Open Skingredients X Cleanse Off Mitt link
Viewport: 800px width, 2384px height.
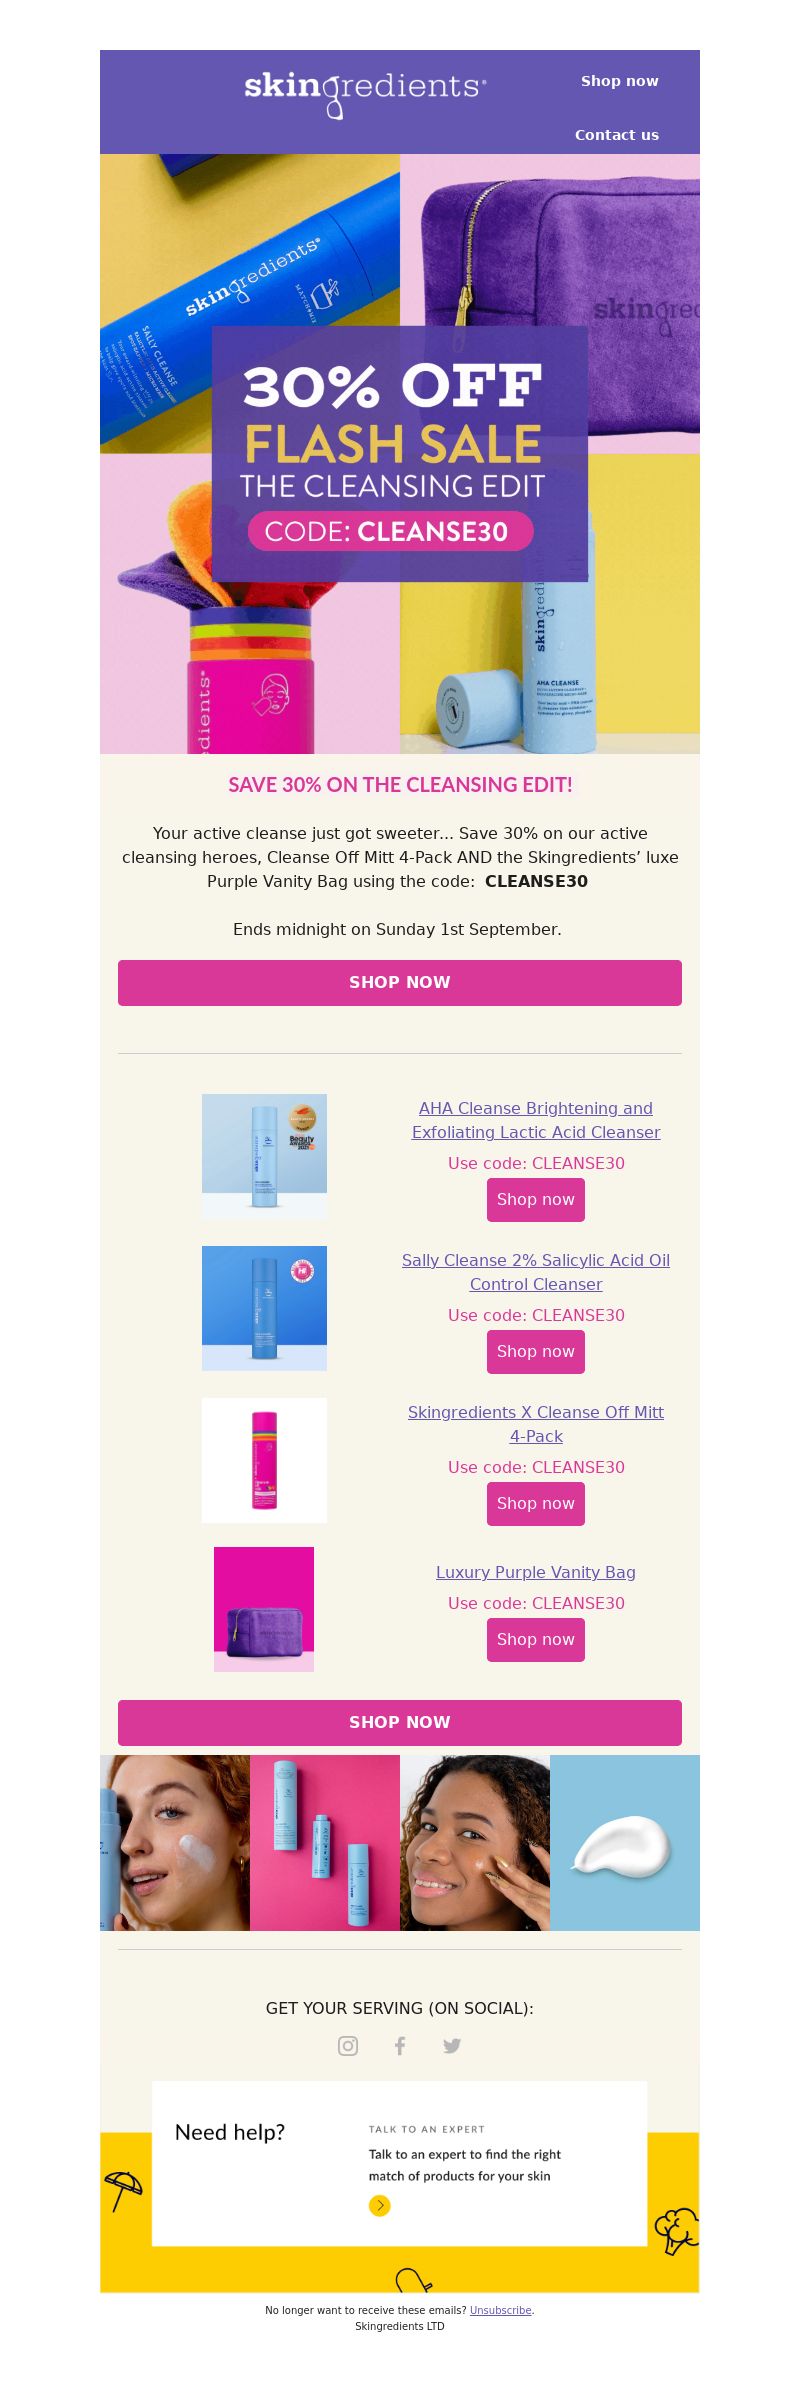click(x=536, y=1424)
